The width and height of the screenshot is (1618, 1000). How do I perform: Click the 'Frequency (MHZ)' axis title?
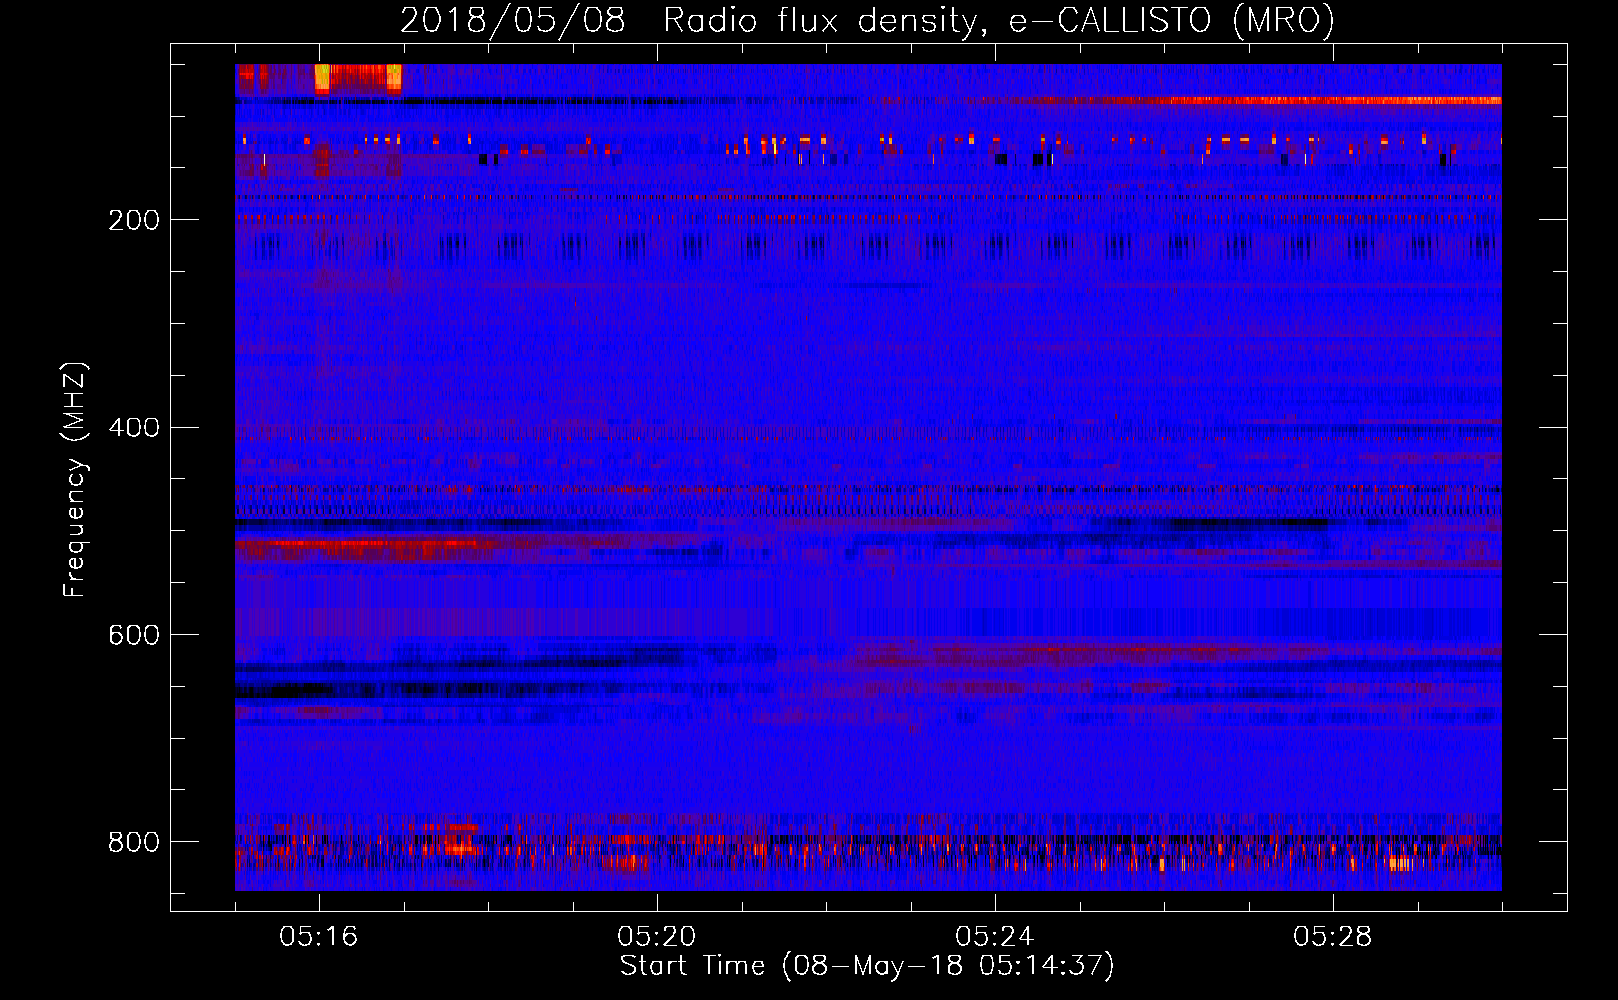(75, 479)
